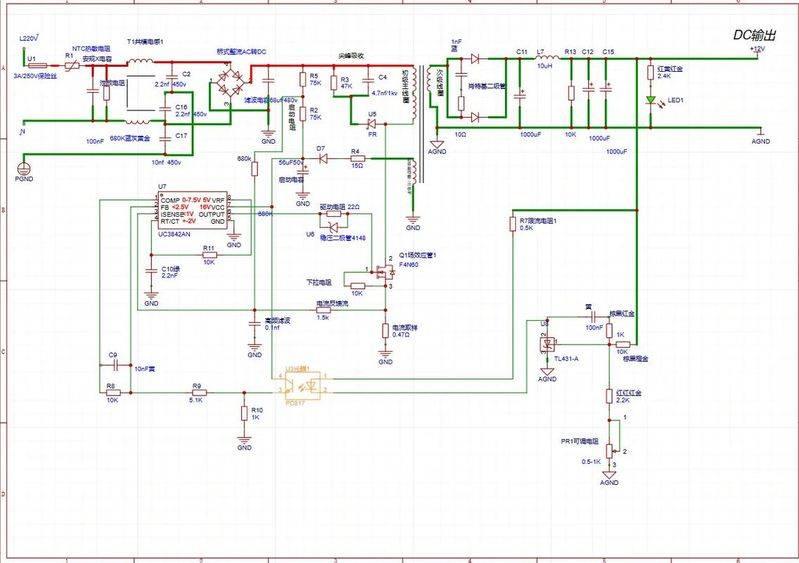Viewport: 799px width, 563px height.
Task: Click the Q1 F4N60 MOSFET symbol
Action: click(x=385, y=273)
